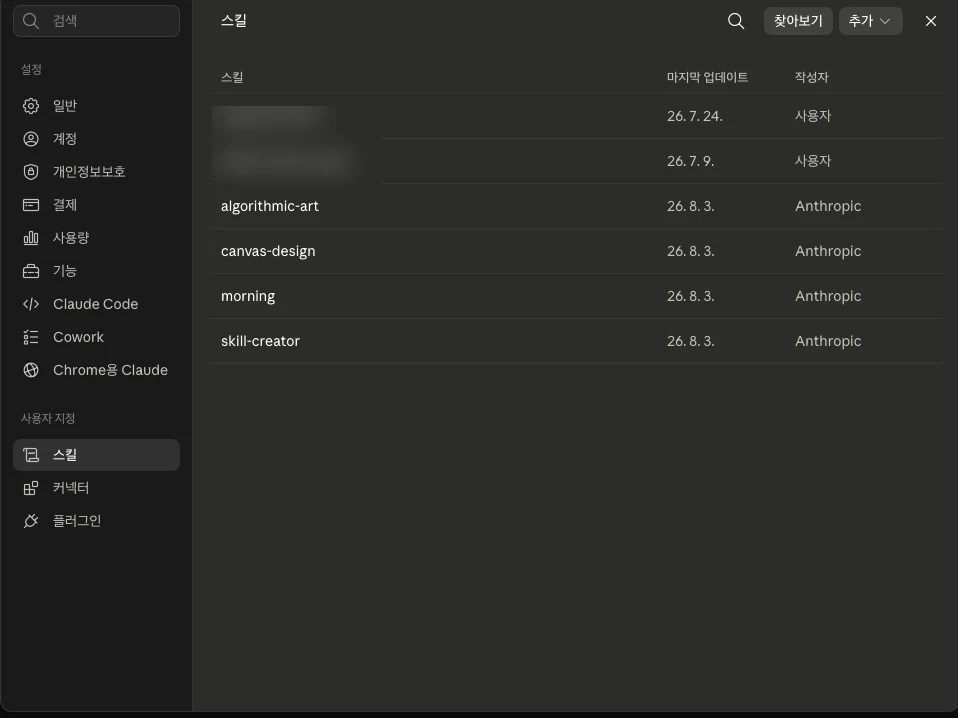Open Chrome용 Claude settings
This screenshot has height=718, width=958.
(x=97, y=370)
